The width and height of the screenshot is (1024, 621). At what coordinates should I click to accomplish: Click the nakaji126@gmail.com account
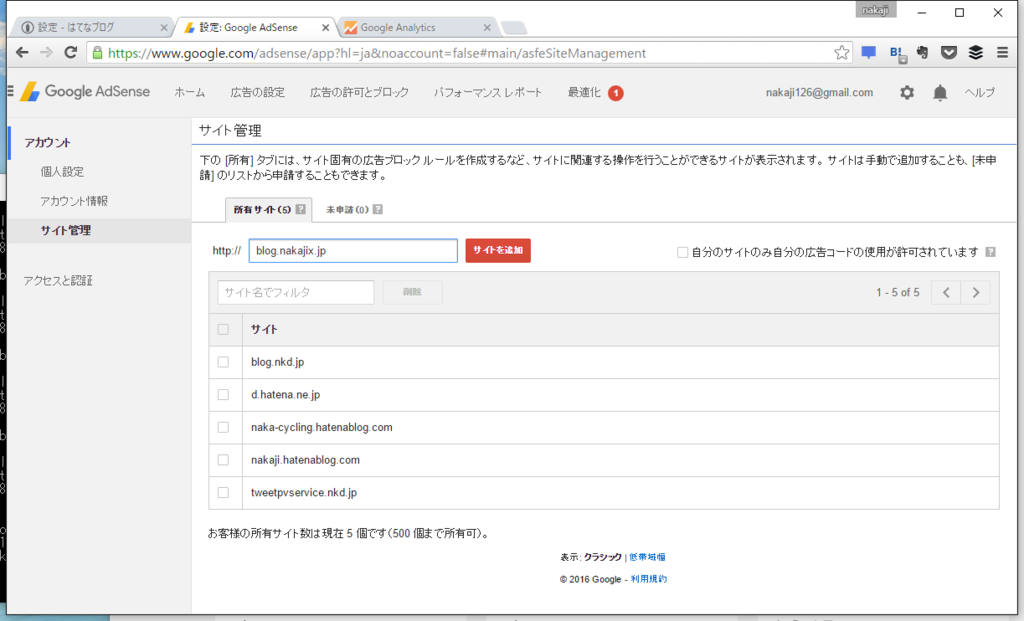tap(819, 93)
